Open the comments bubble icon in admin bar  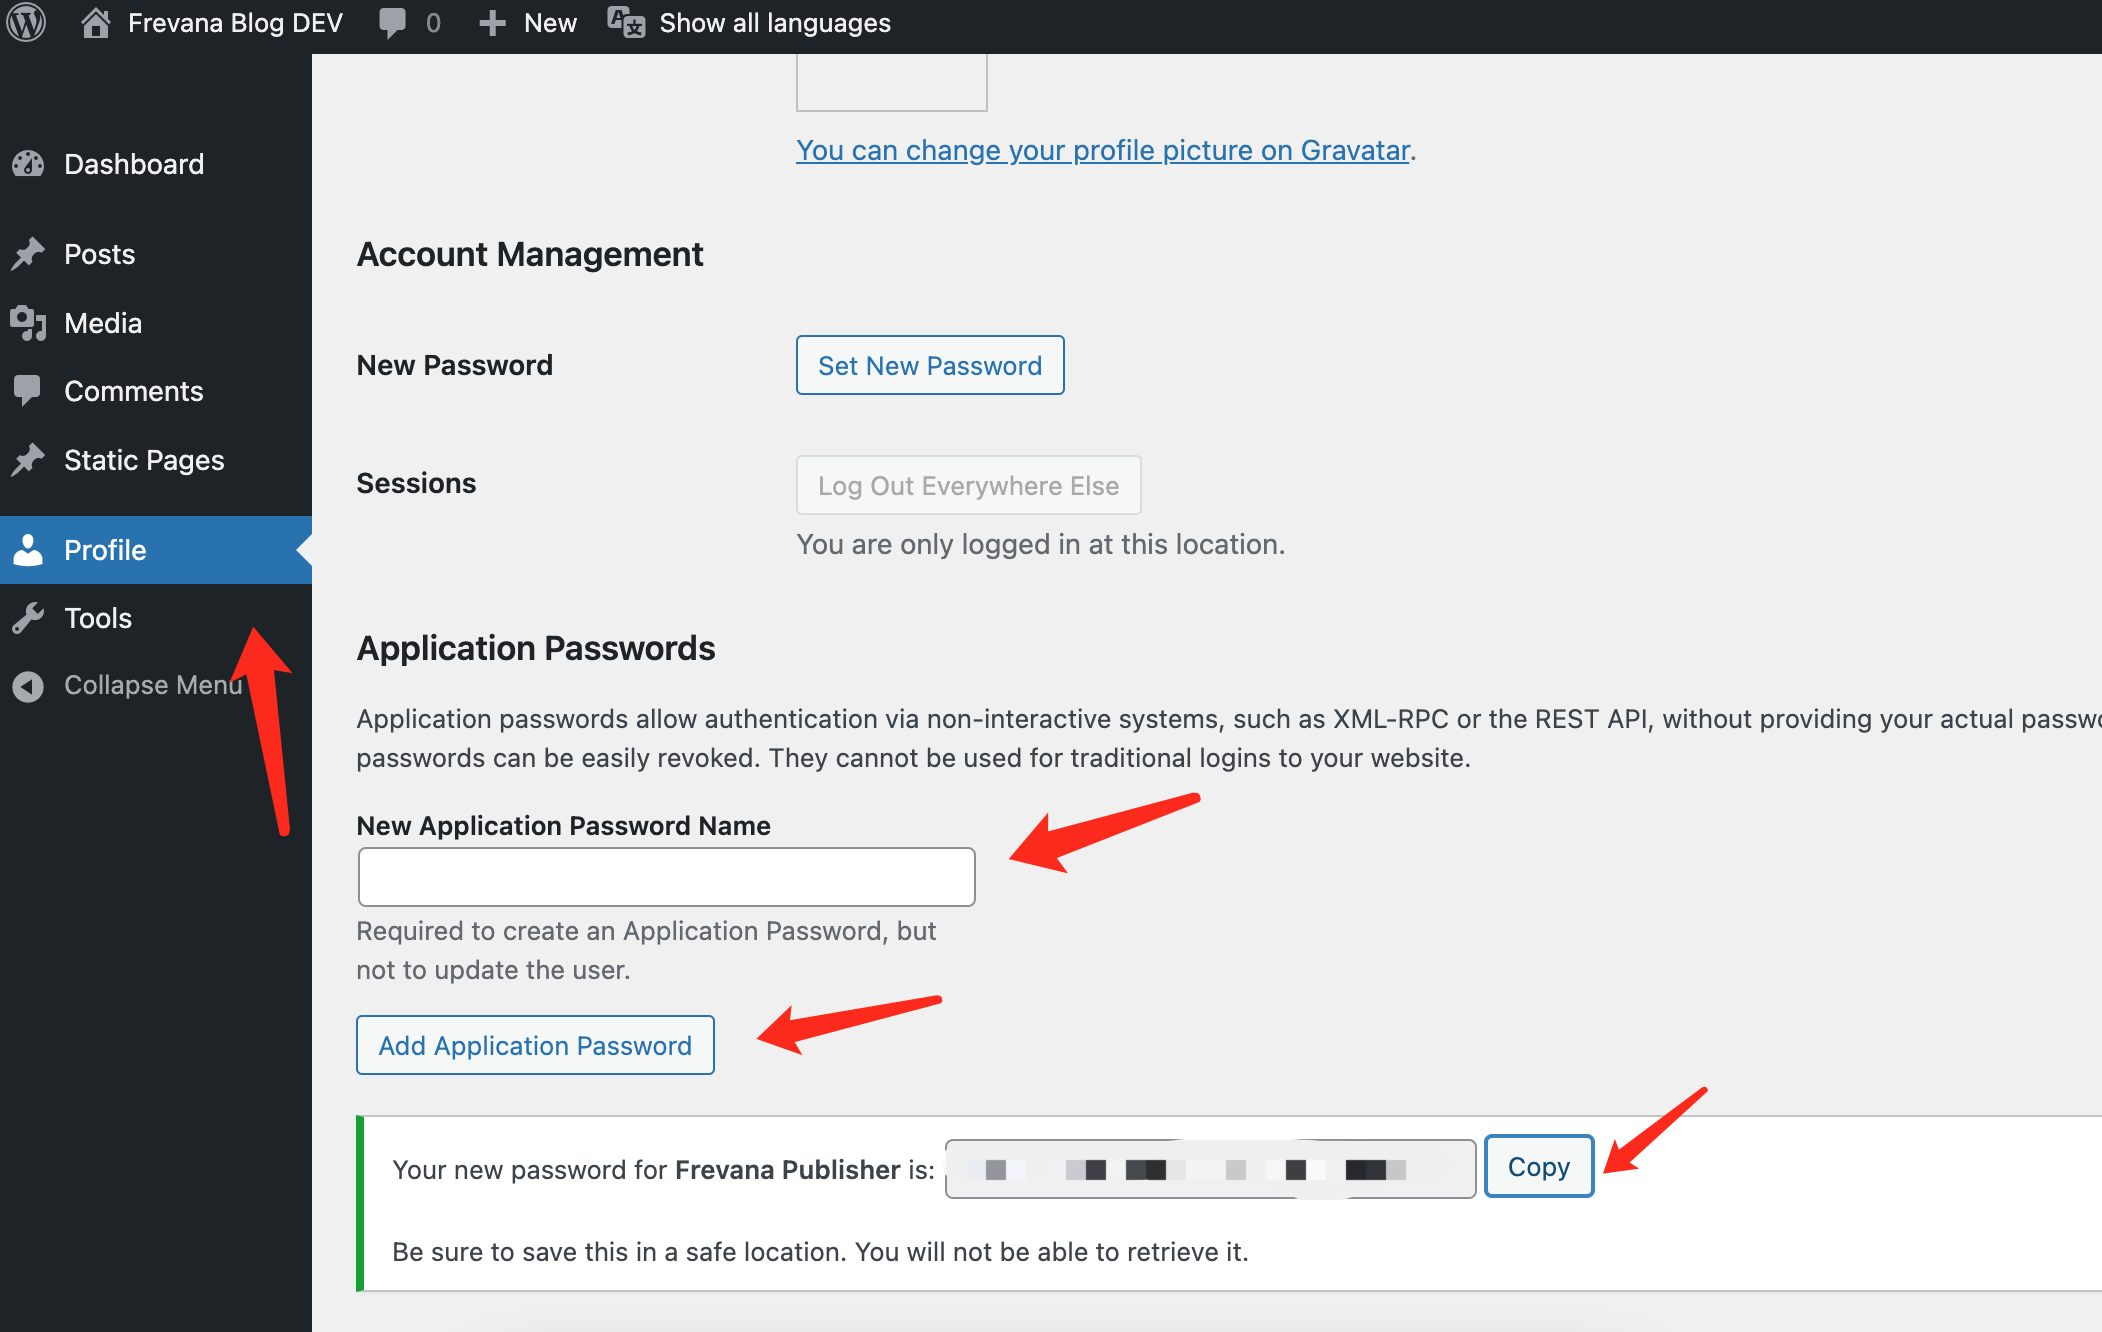click(392, 23)
